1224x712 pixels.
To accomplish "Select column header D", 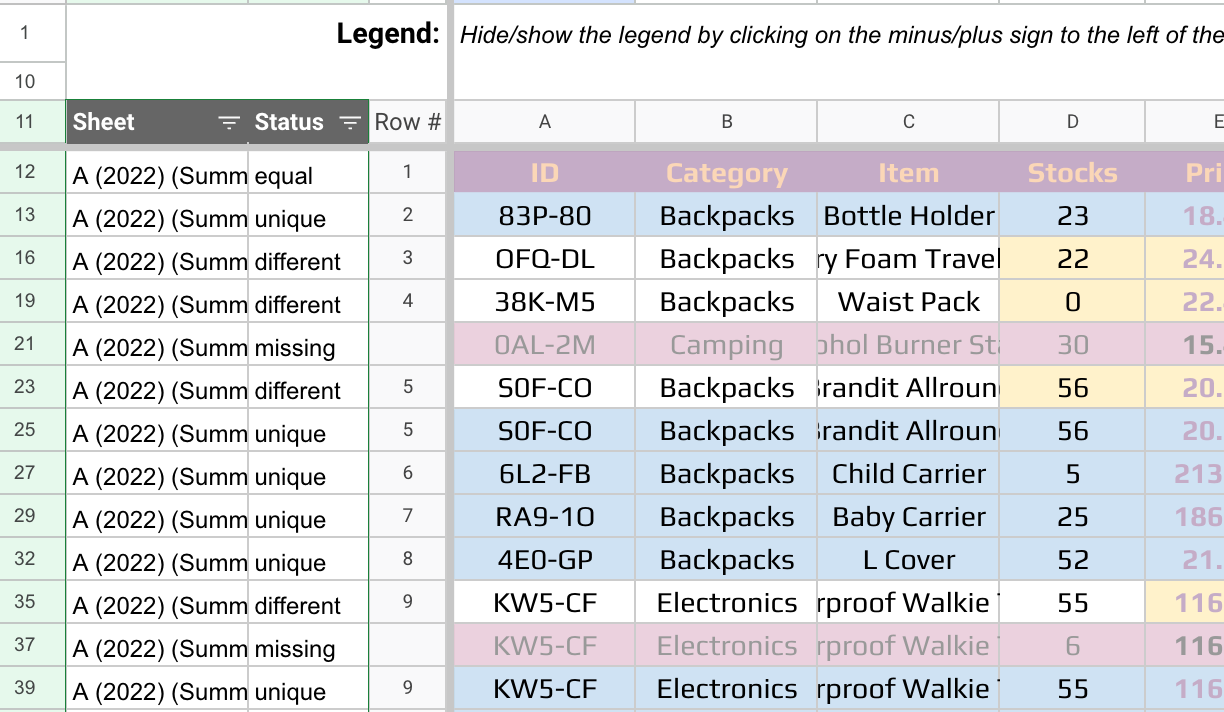I will click(x=1071, y=121).
